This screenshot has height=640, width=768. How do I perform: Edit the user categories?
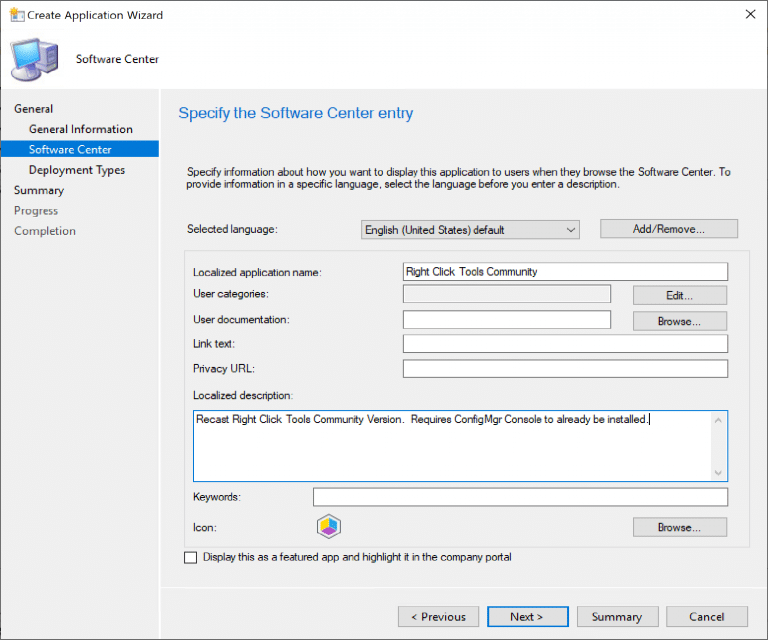pos(679,295)
